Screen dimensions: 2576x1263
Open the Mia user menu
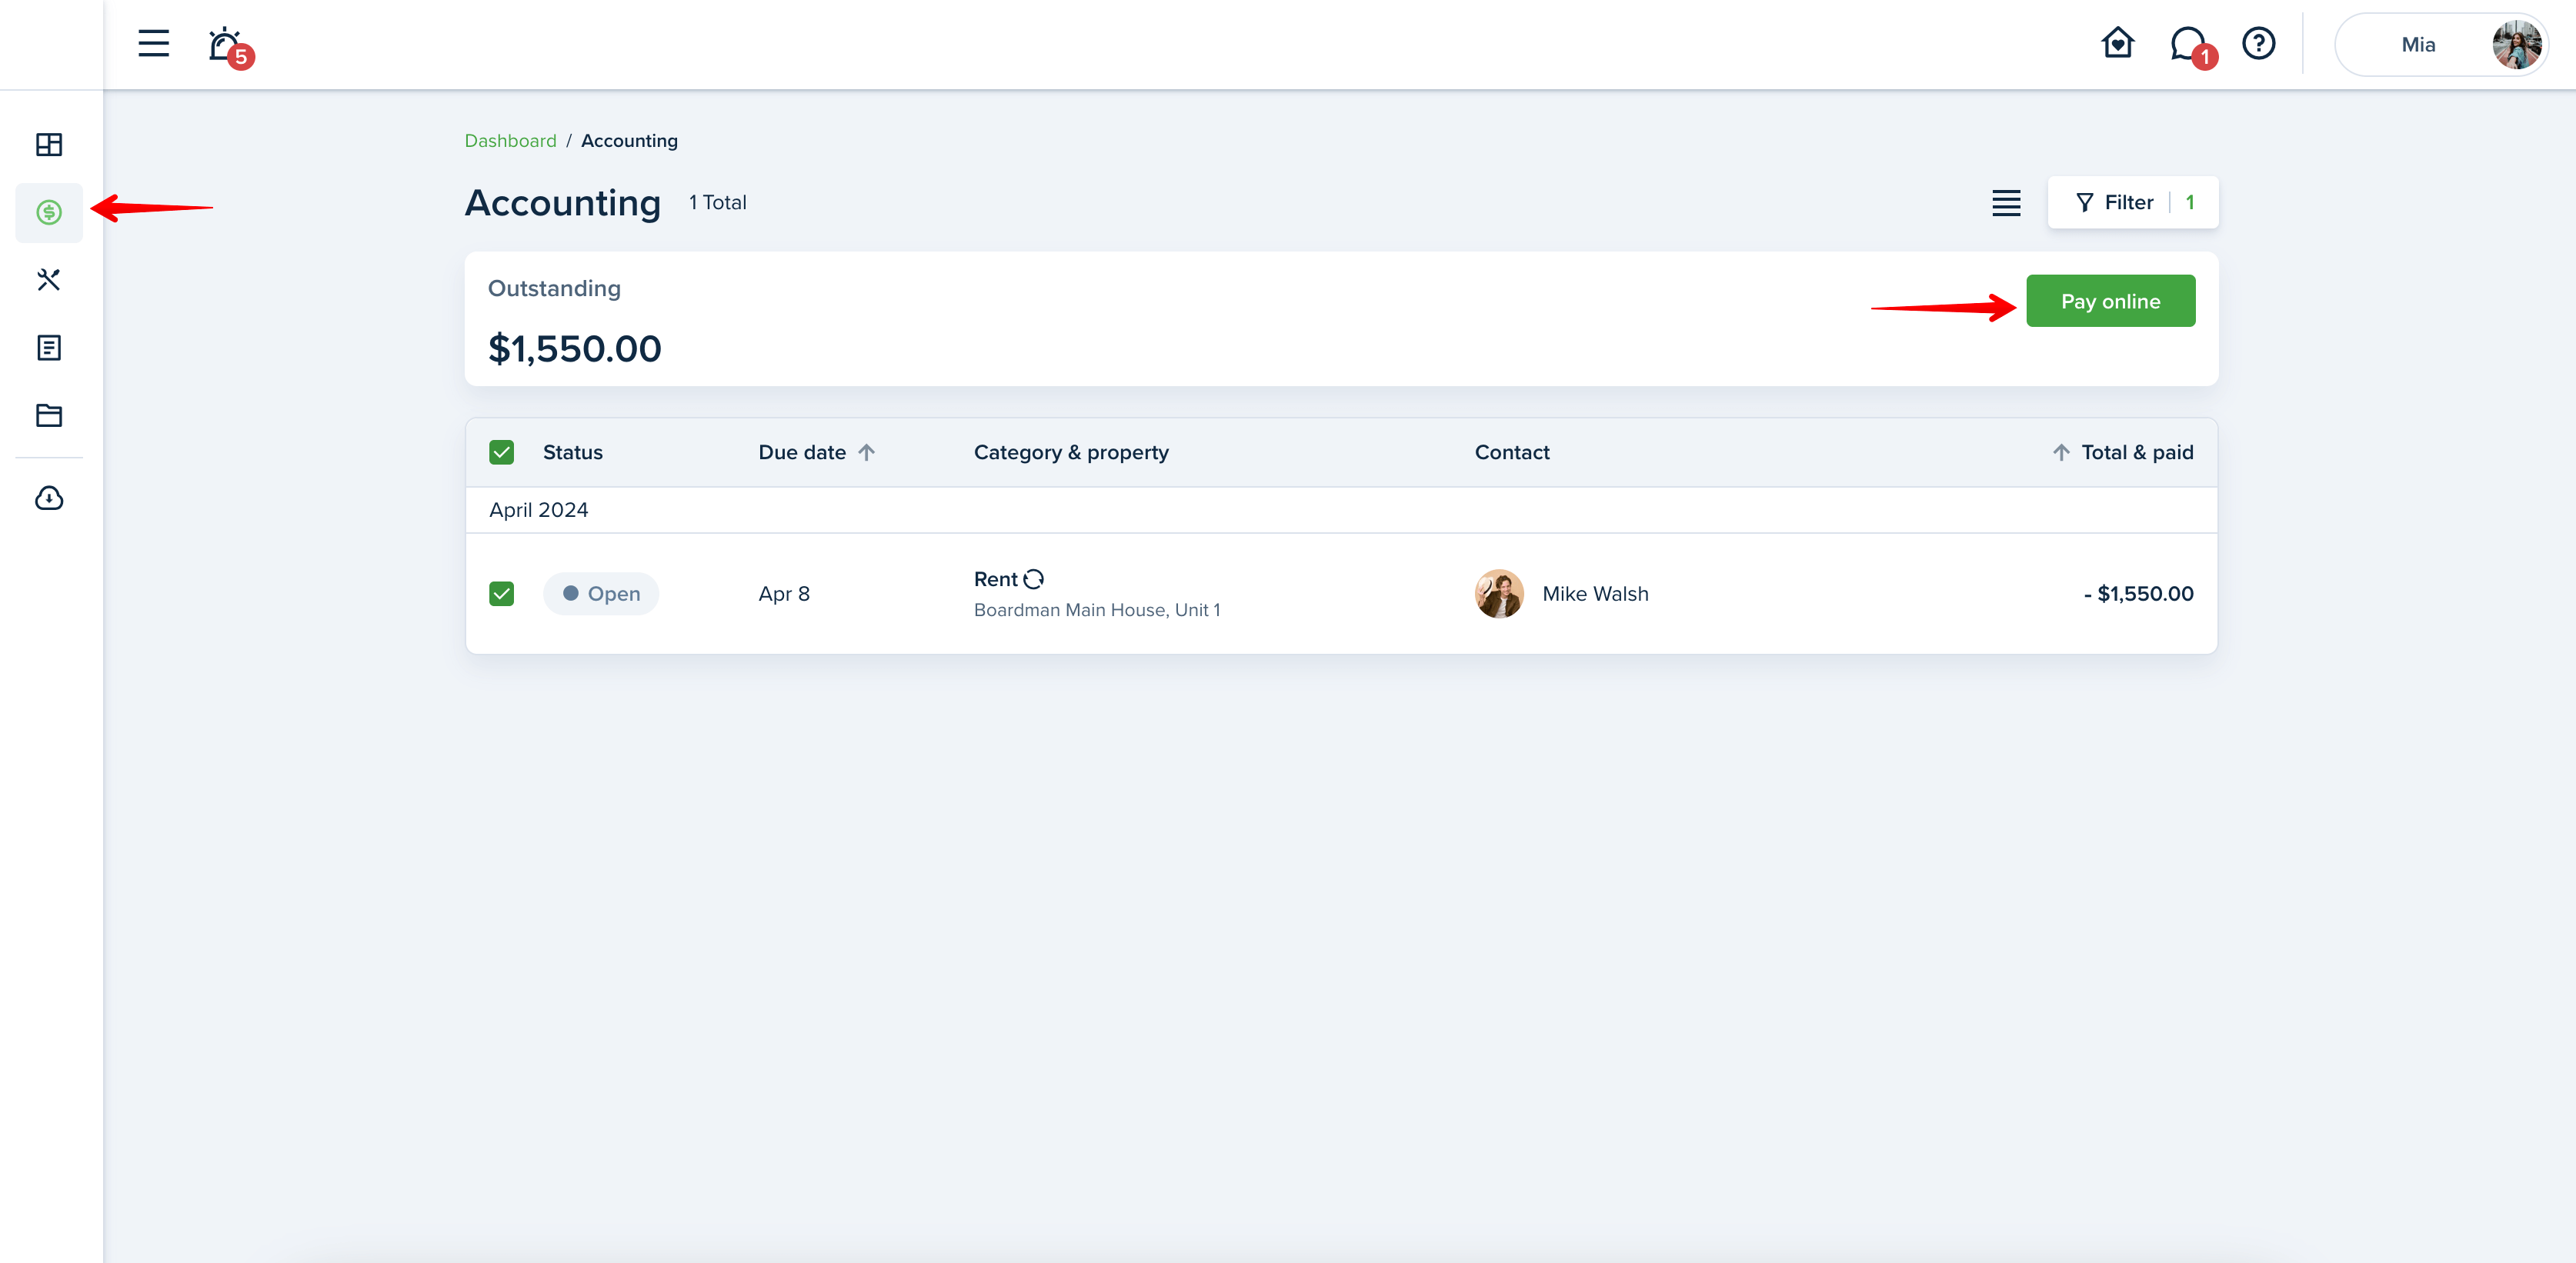point(2441,45)
